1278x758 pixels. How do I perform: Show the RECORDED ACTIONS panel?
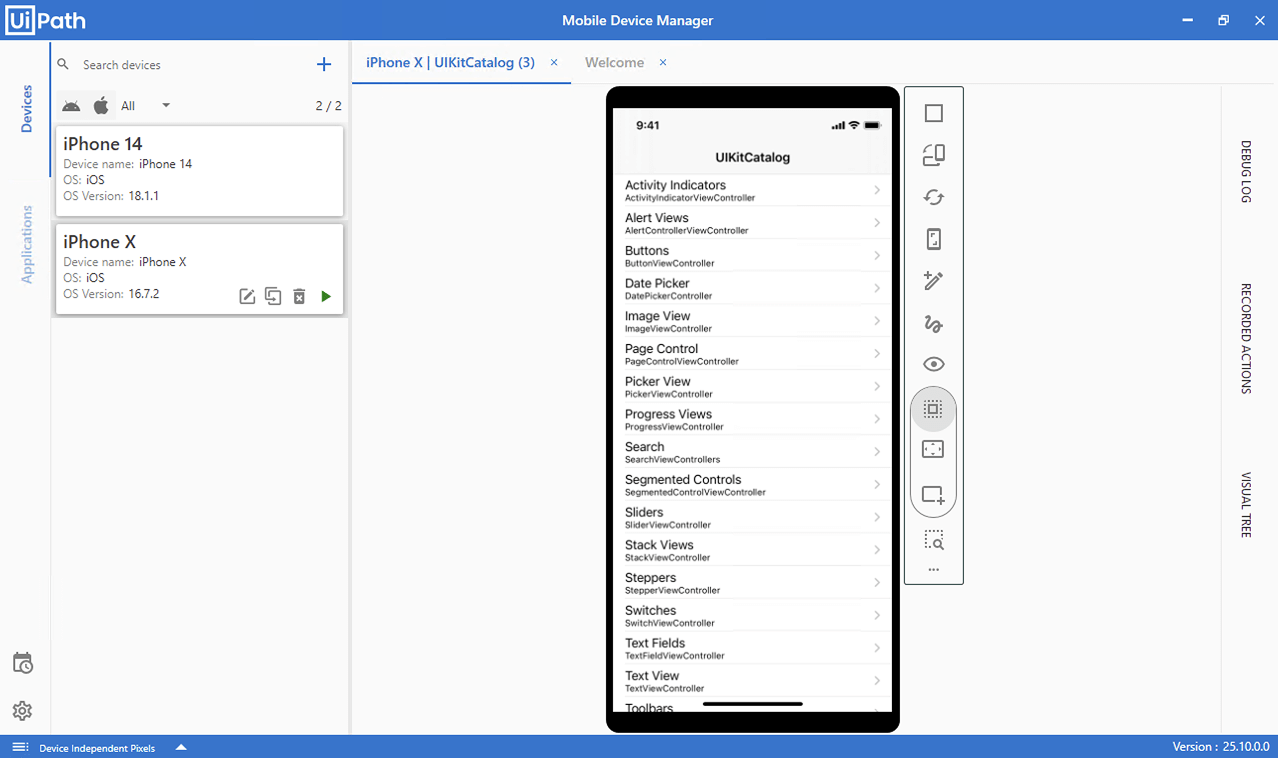pos(1245,338)
